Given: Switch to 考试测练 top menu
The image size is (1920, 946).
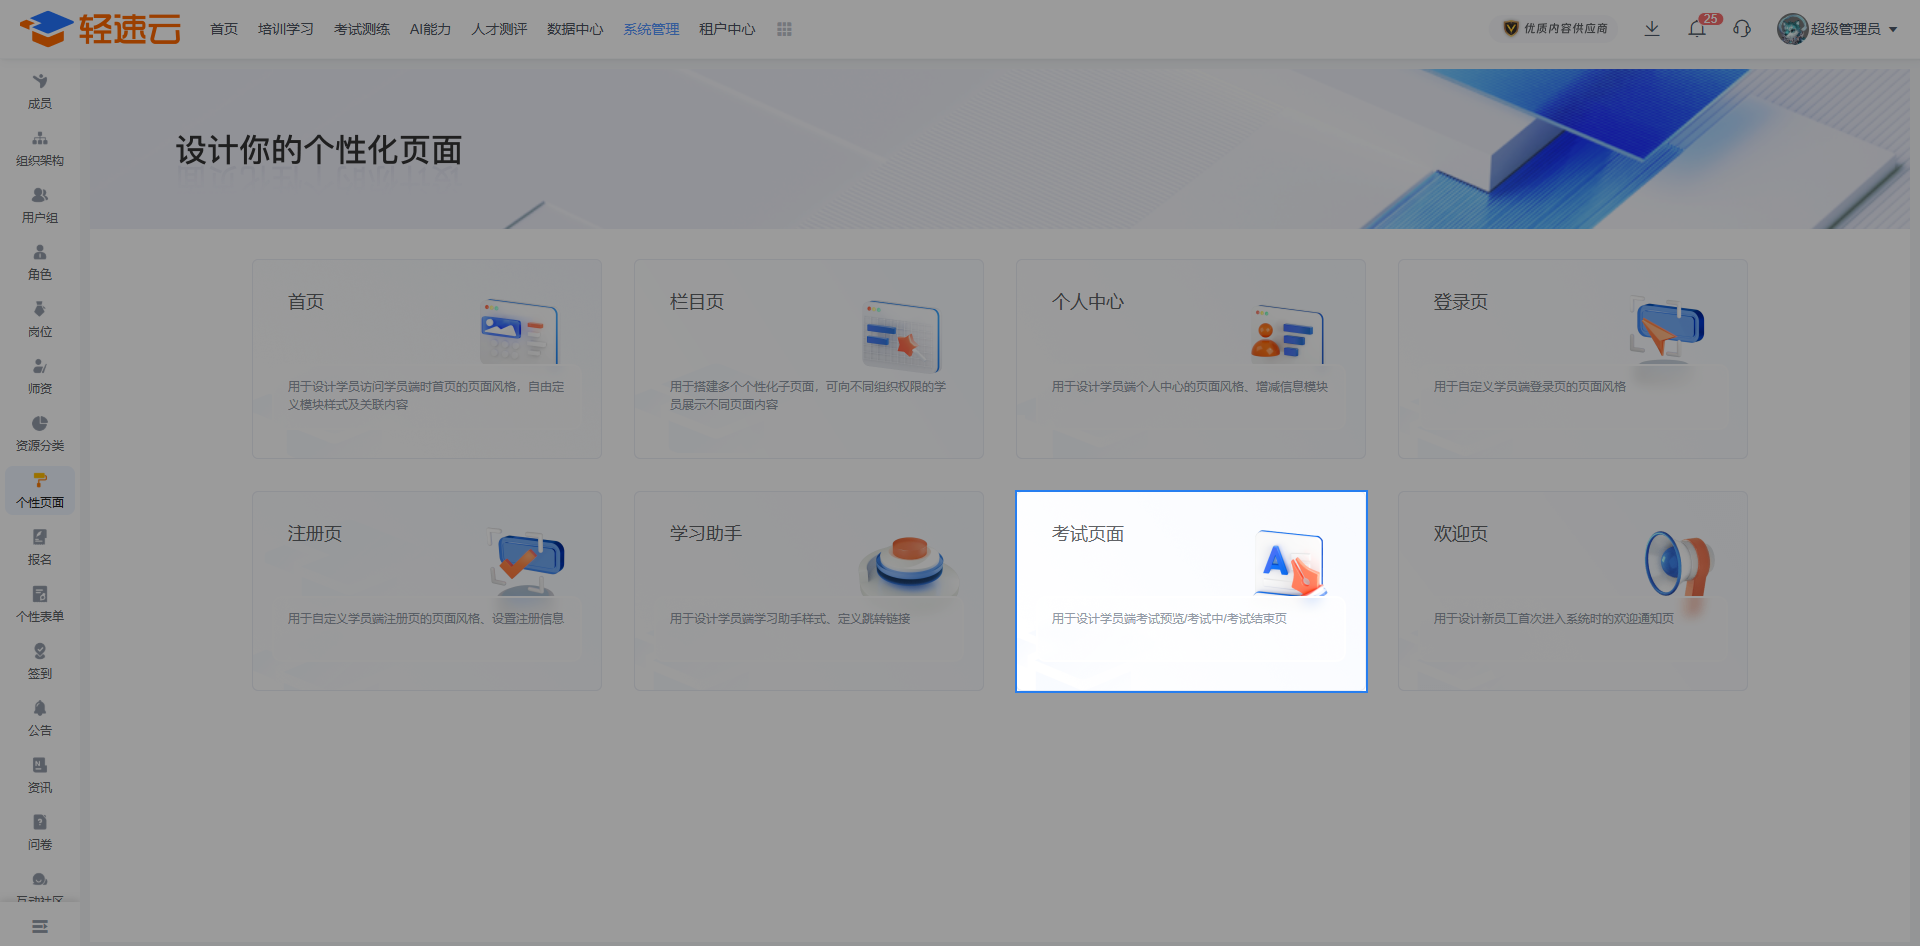Looking at the screenshot, I should click(x=362, y=29).
